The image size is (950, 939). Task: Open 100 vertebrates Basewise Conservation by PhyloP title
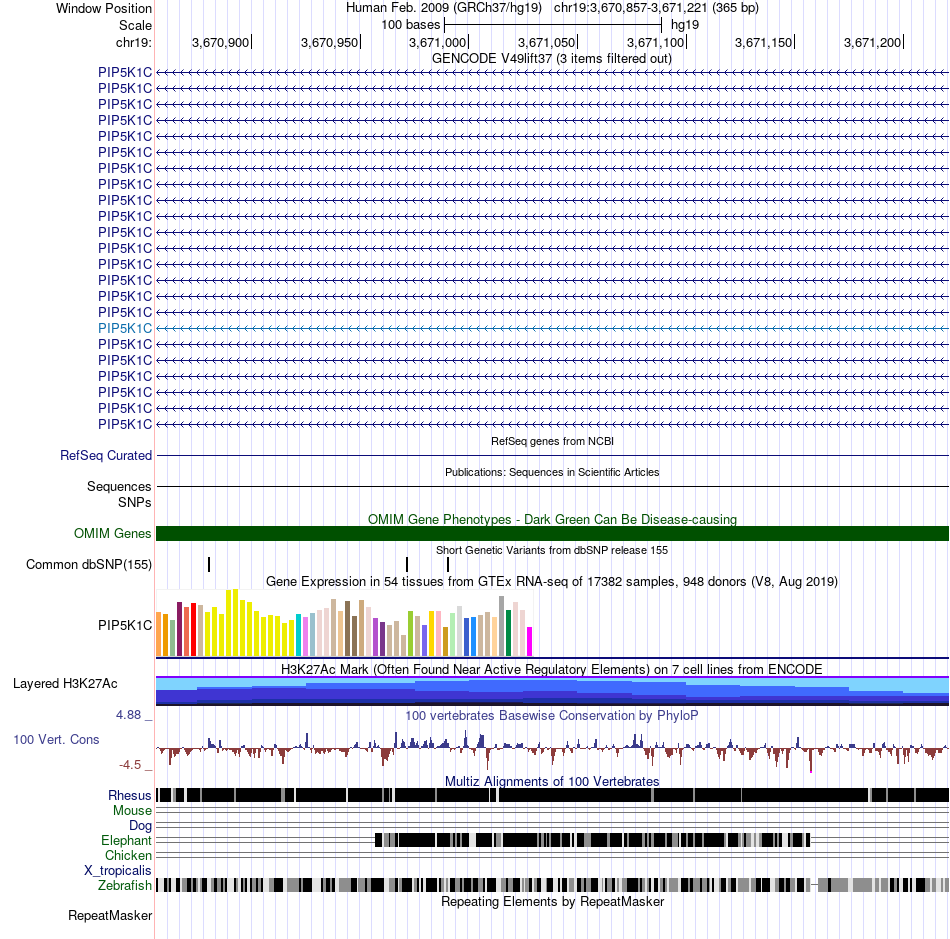point(552,715)
